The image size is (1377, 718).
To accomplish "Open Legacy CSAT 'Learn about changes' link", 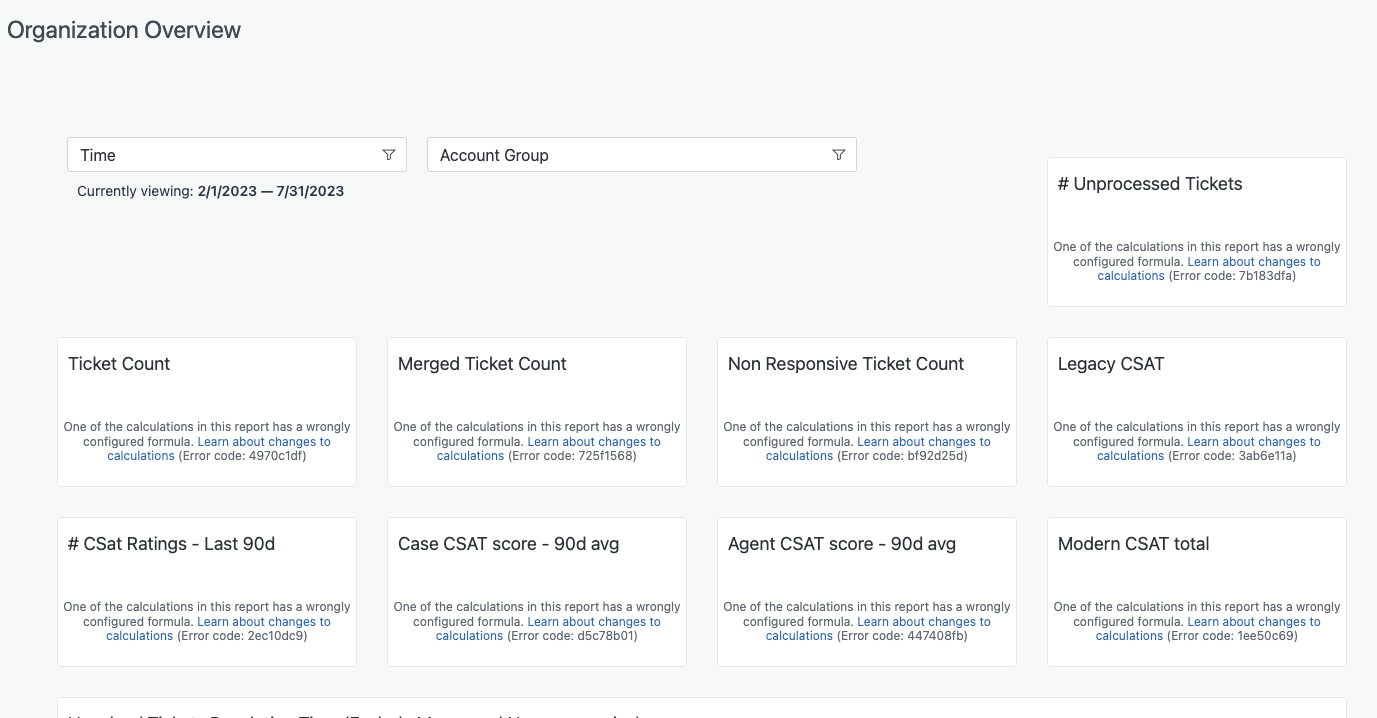I will click(1253, 442).
